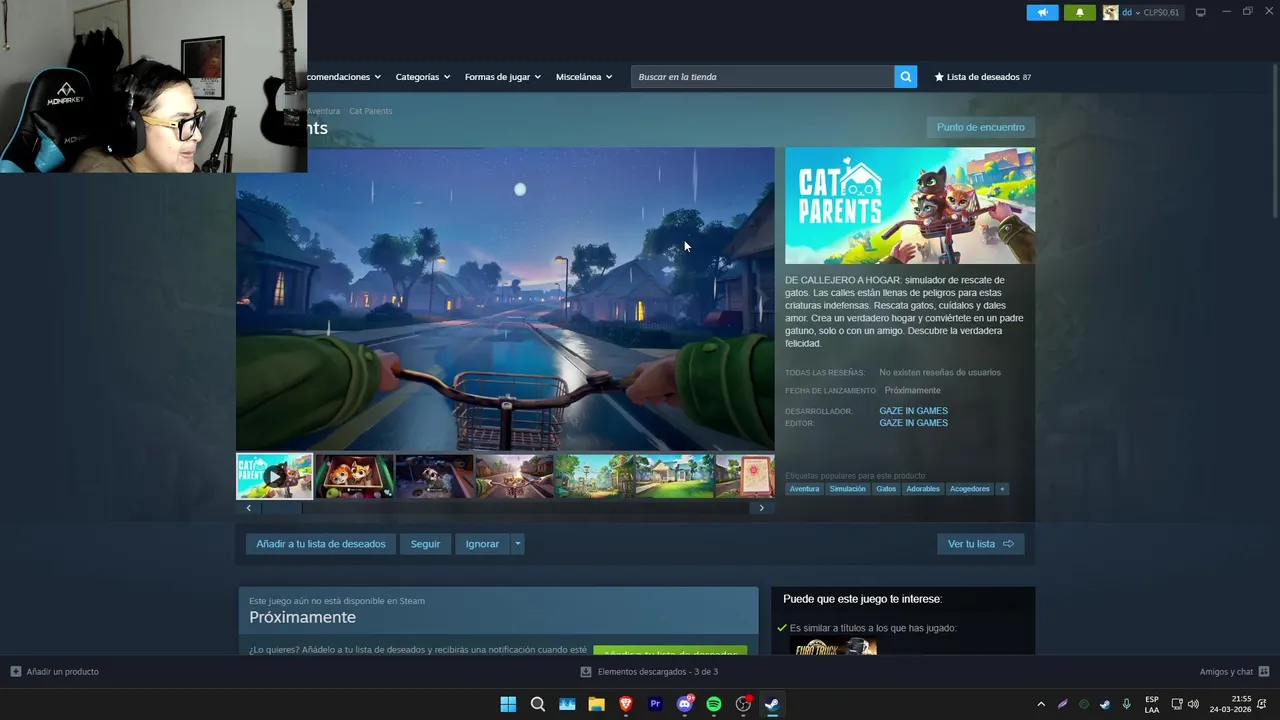The height and width of the screenshot is (720, 1280).
Task: Open the Aventura breadcrumb link
Action: 324,111
